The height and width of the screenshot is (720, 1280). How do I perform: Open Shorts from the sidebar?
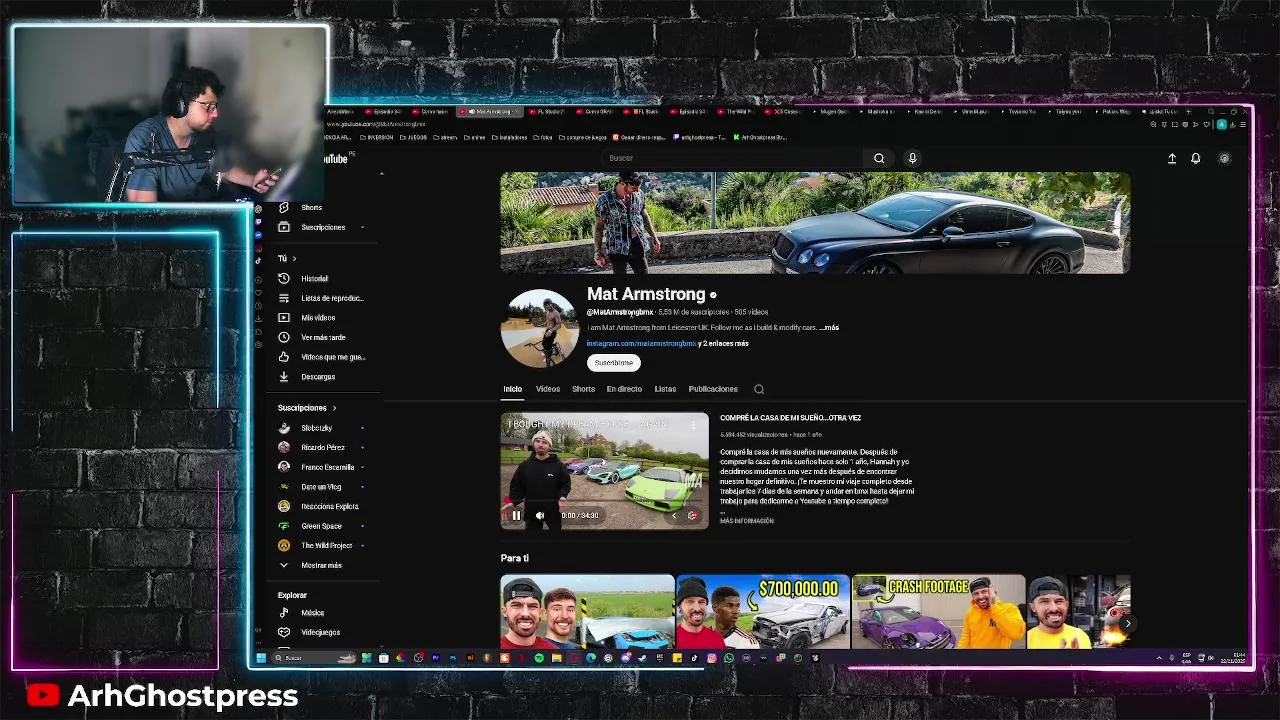pyautogui.click(x=312, y=207)
